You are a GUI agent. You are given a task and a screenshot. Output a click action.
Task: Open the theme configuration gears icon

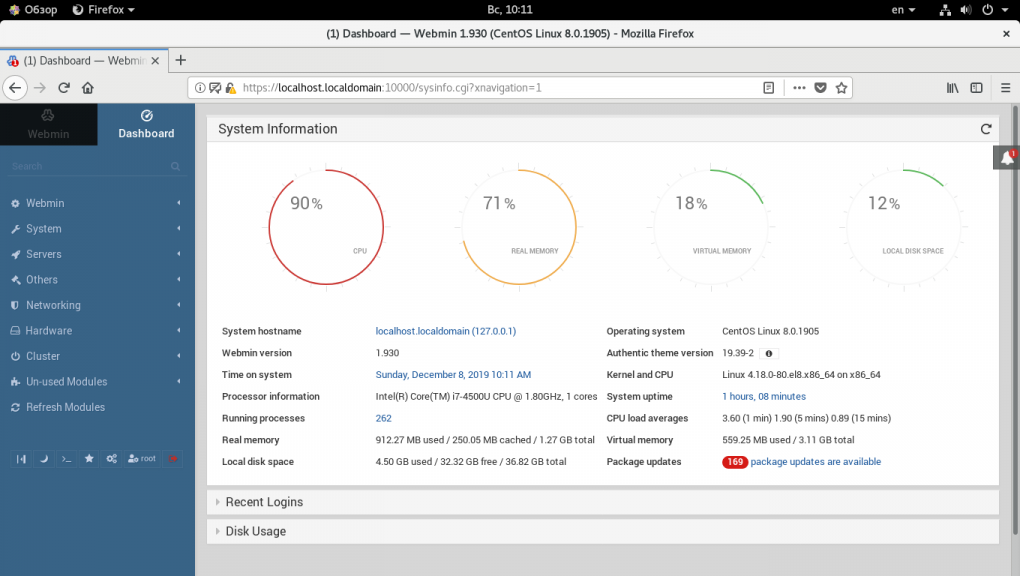click(111, 458)
